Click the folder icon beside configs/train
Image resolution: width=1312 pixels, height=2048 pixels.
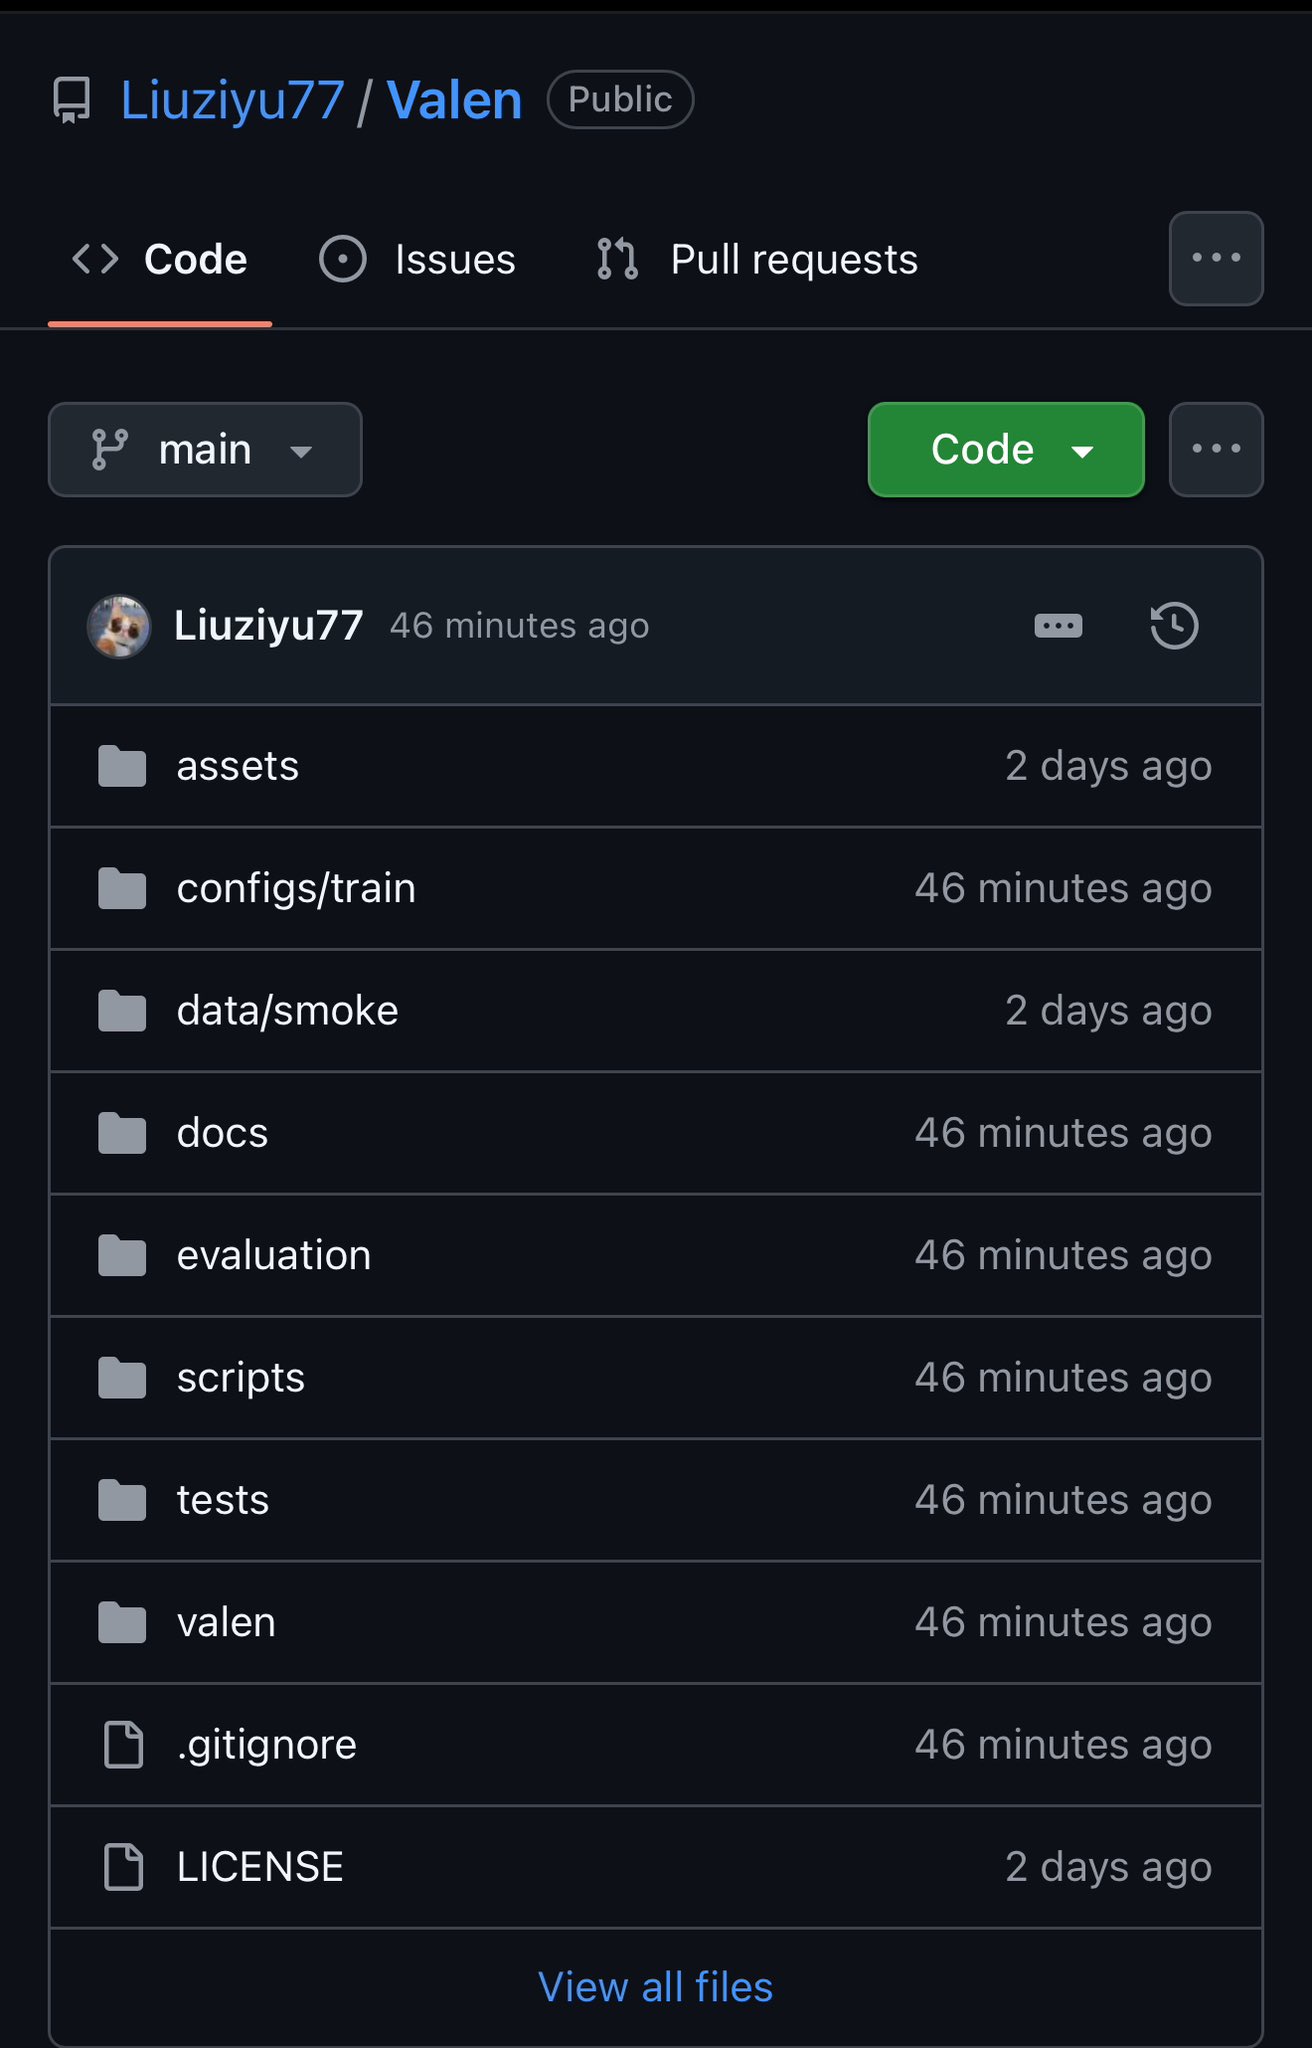pyautogui.click(x=122, y=888)
